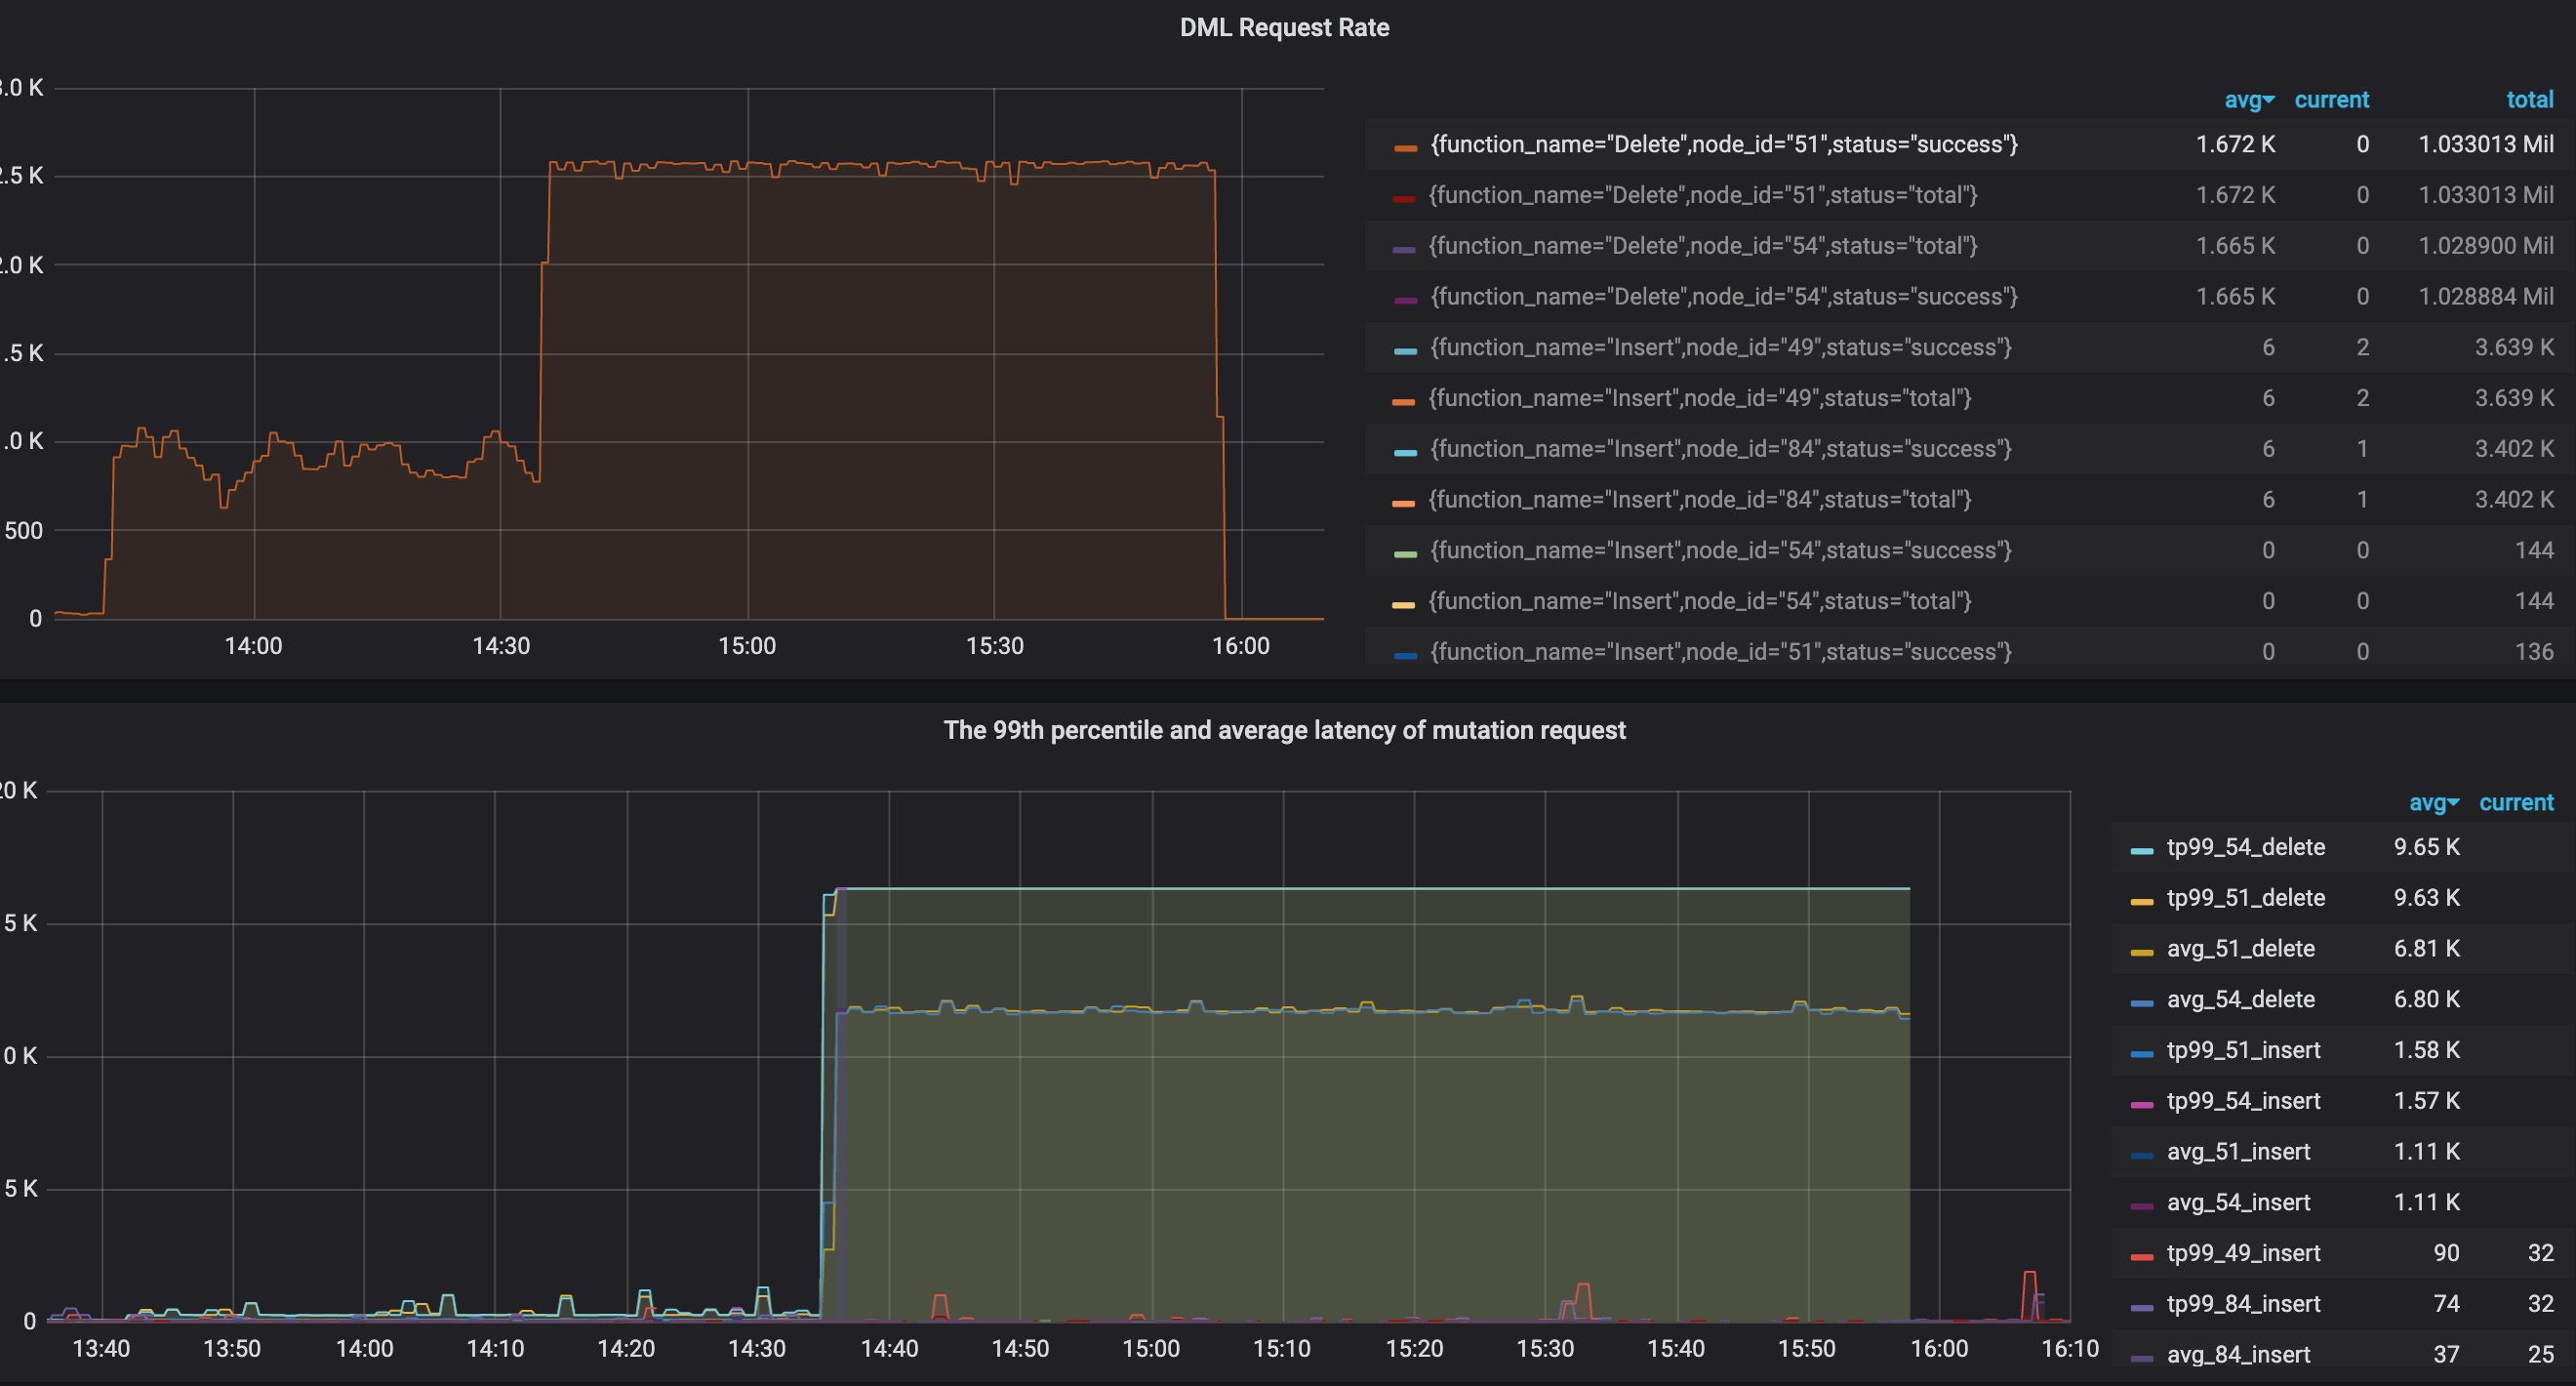The image size is (2576, 1386).
Task: Sort by the current column header
Action: [2332, 100]
